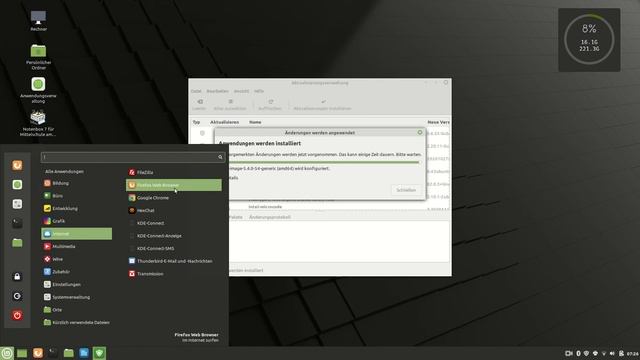640x360 pixels.
Task: Switch to the Änderungsprotokoll tab
Action: [x=270, y=217]
